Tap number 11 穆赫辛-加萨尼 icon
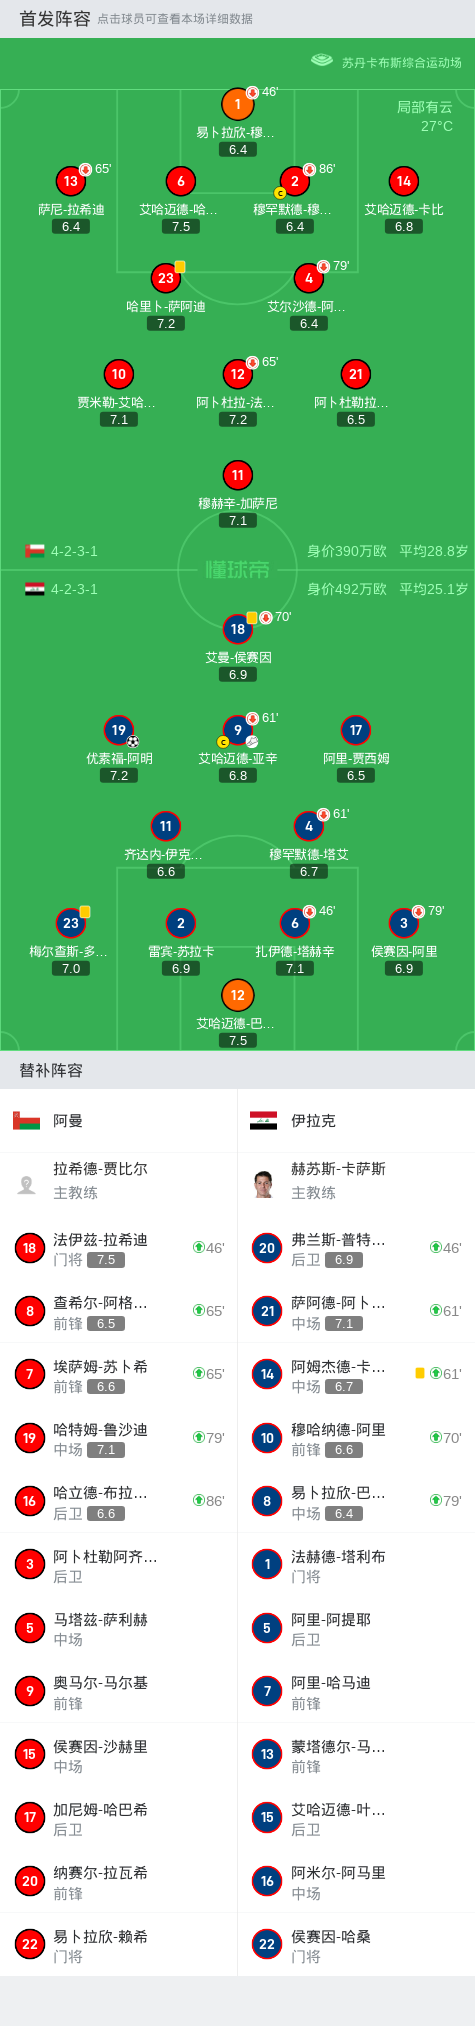 [237, 475]
